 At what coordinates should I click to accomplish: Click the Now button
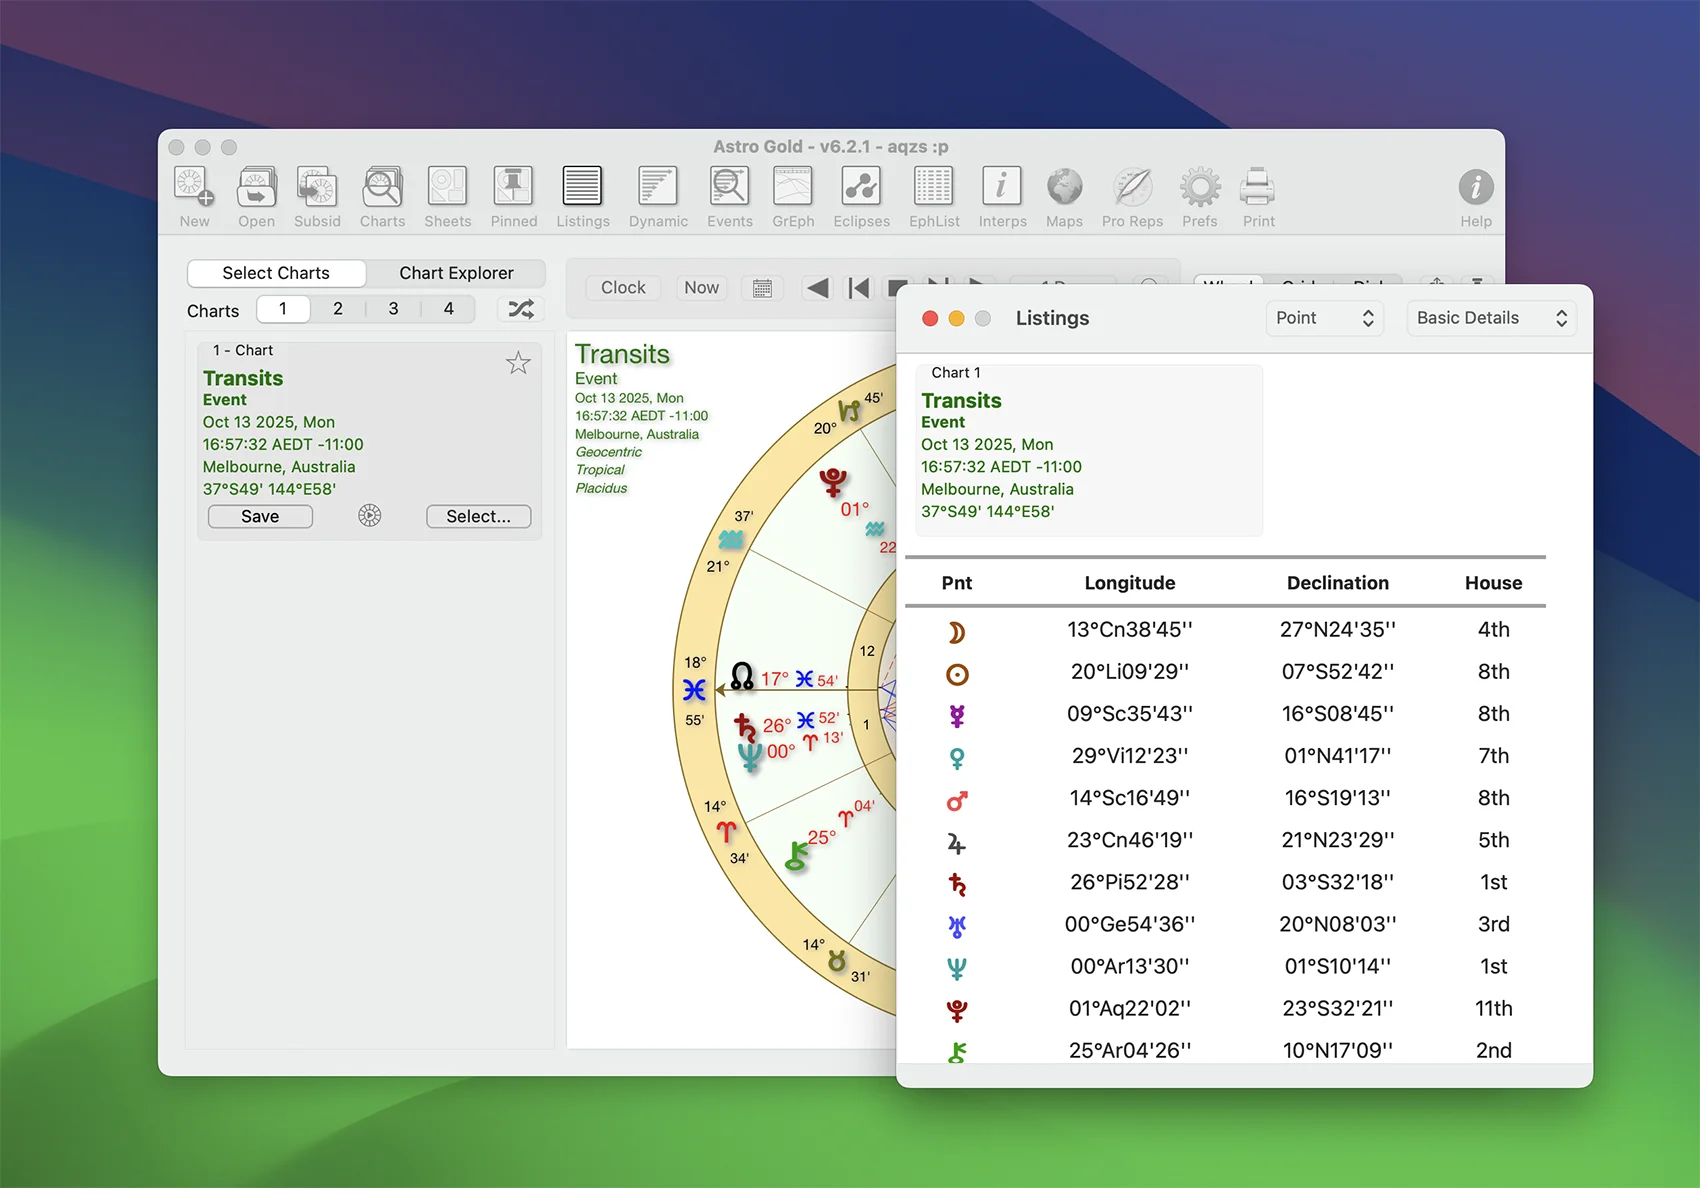click(701, 288)
